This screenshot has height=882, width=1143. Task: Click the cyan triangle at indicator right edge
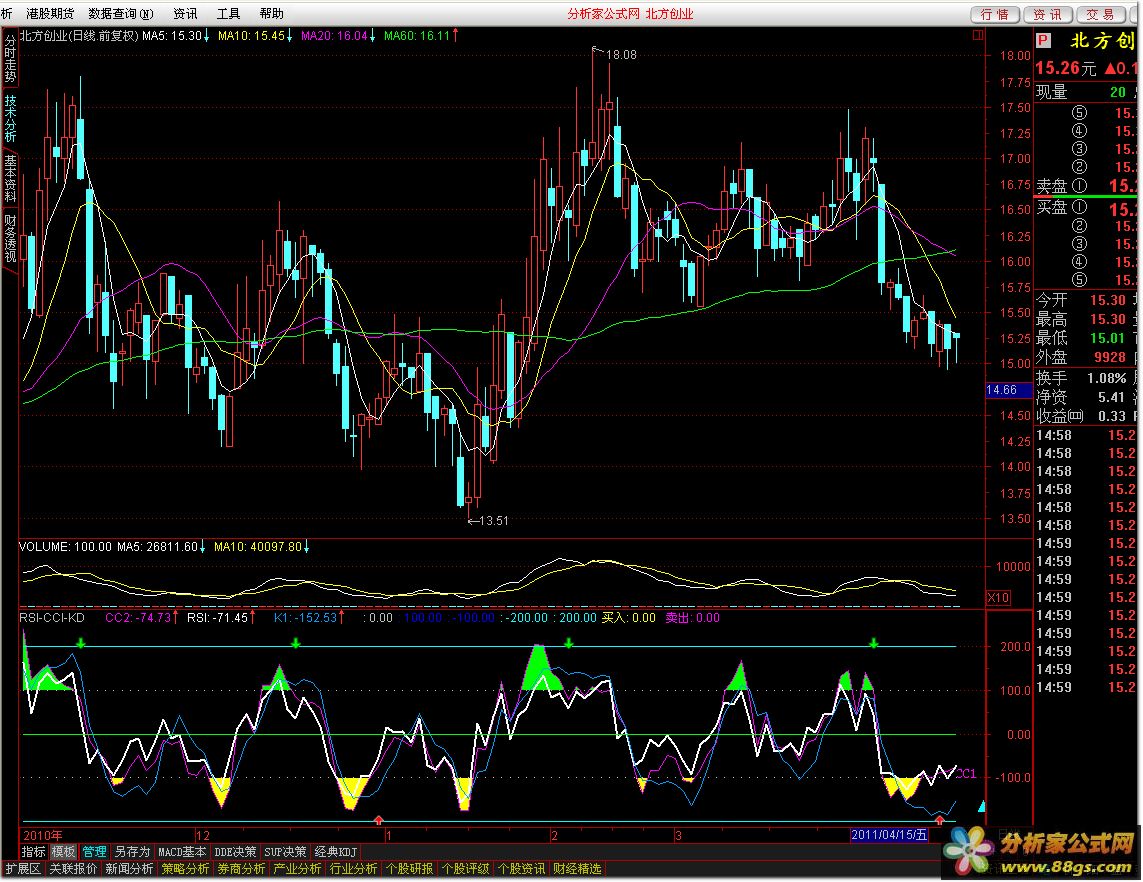coord(981,806)
